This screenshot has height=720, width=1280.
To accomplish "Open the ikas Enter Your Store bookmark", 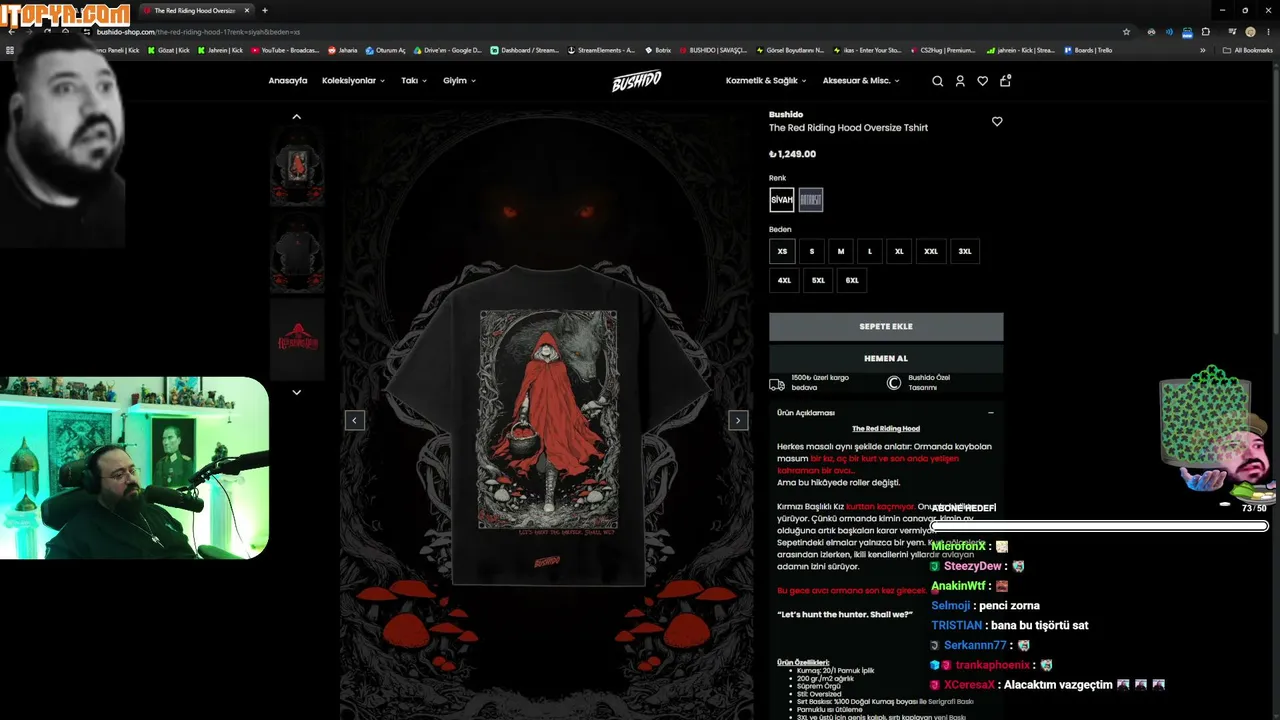I will (x=866, y=50).
